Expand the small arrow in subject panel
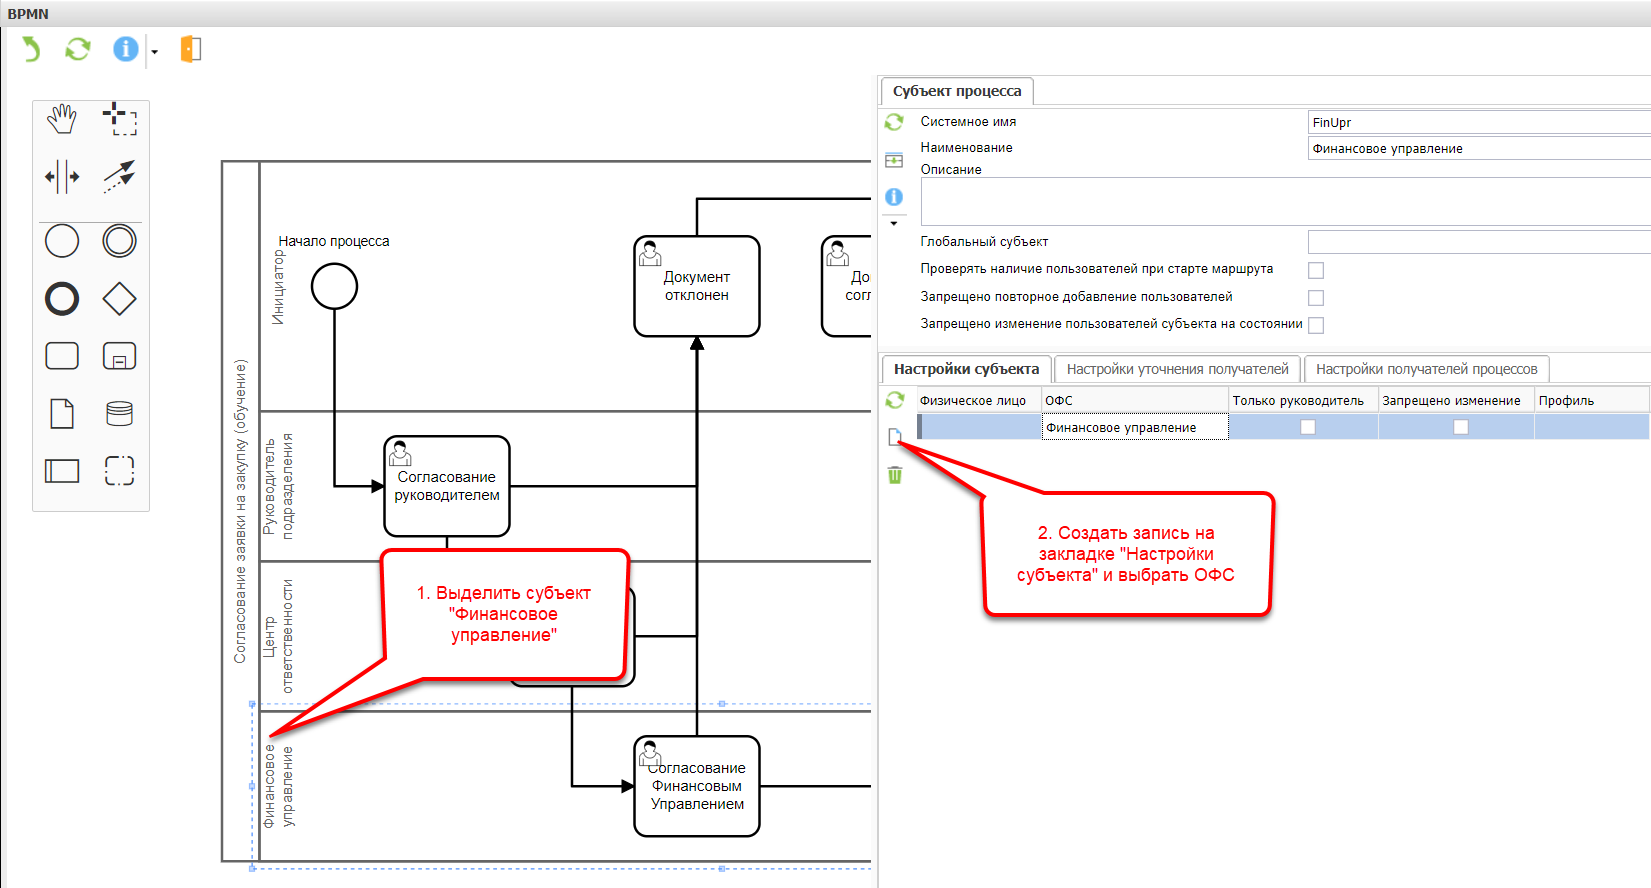The image size is (1651, 888). (x=894, y=223)
